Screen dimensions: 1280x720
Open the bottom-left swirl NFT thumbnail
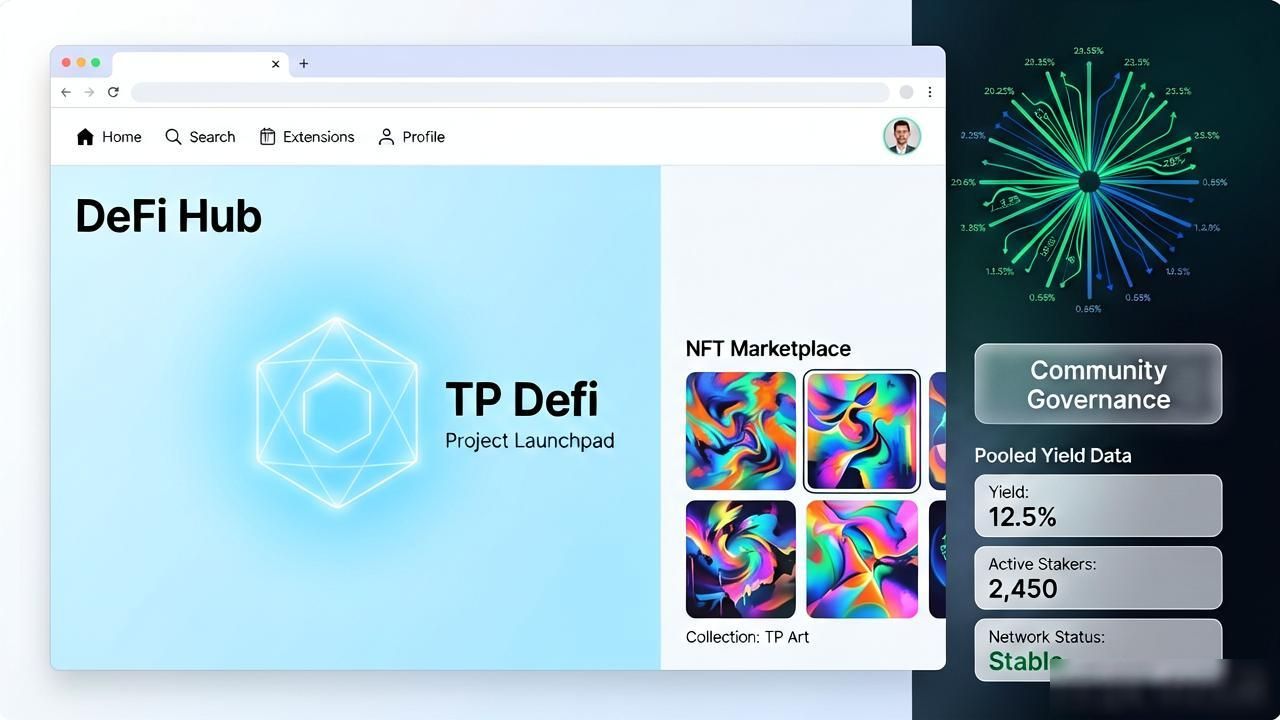741,559
